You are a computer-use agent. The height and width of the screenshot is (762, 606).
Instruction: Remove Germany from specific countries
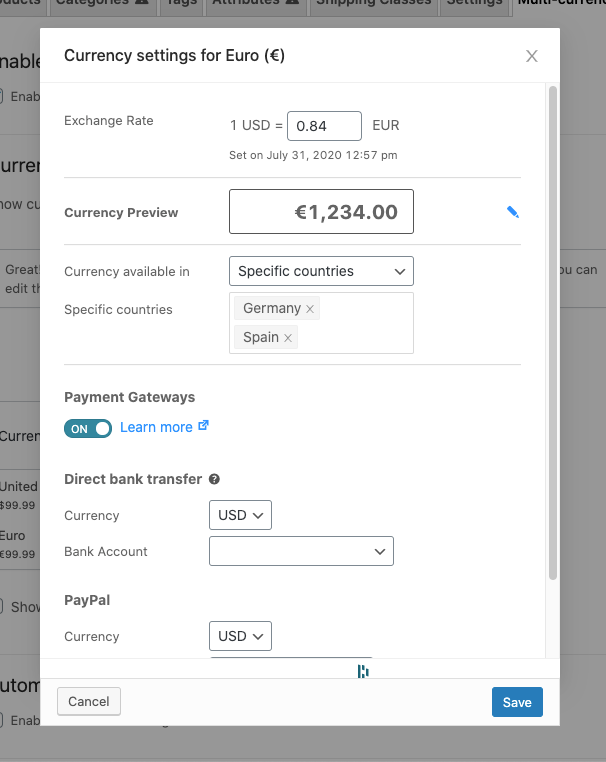(310, 309)
